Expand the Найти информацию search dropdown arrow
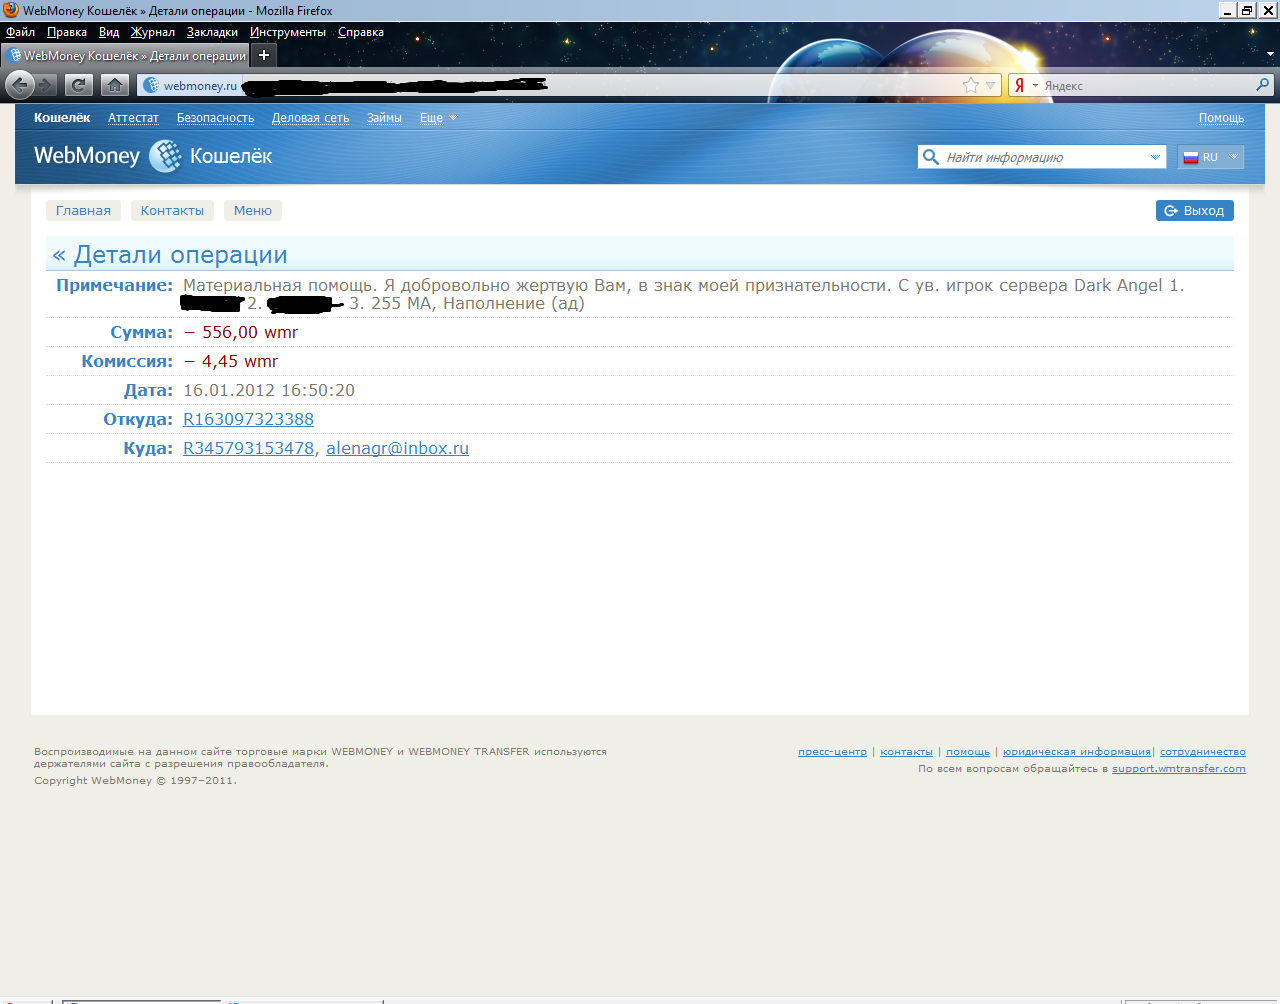This screenshot has width=1280, height=1004. tap(1155, 157)
